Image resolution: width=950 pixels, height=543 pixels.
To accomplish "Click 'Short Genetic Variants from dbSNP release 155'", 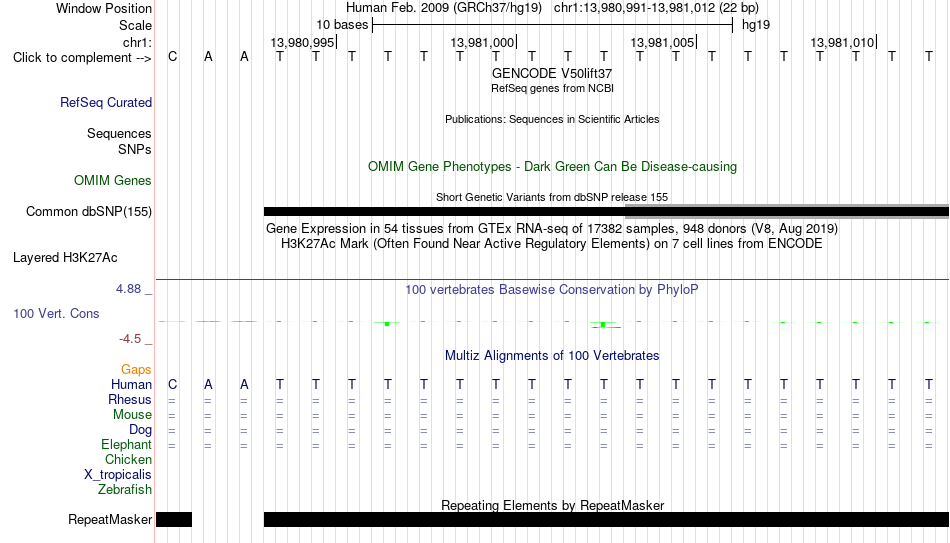I will click(x=552, y=197).
